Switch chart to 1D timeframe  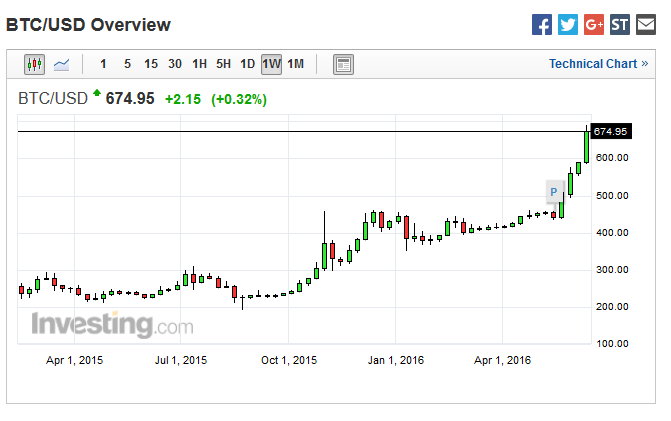(247, 65)
